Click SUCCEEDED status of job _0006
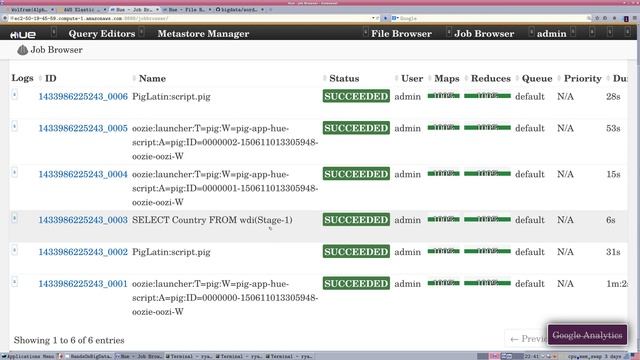 [356, 96]
